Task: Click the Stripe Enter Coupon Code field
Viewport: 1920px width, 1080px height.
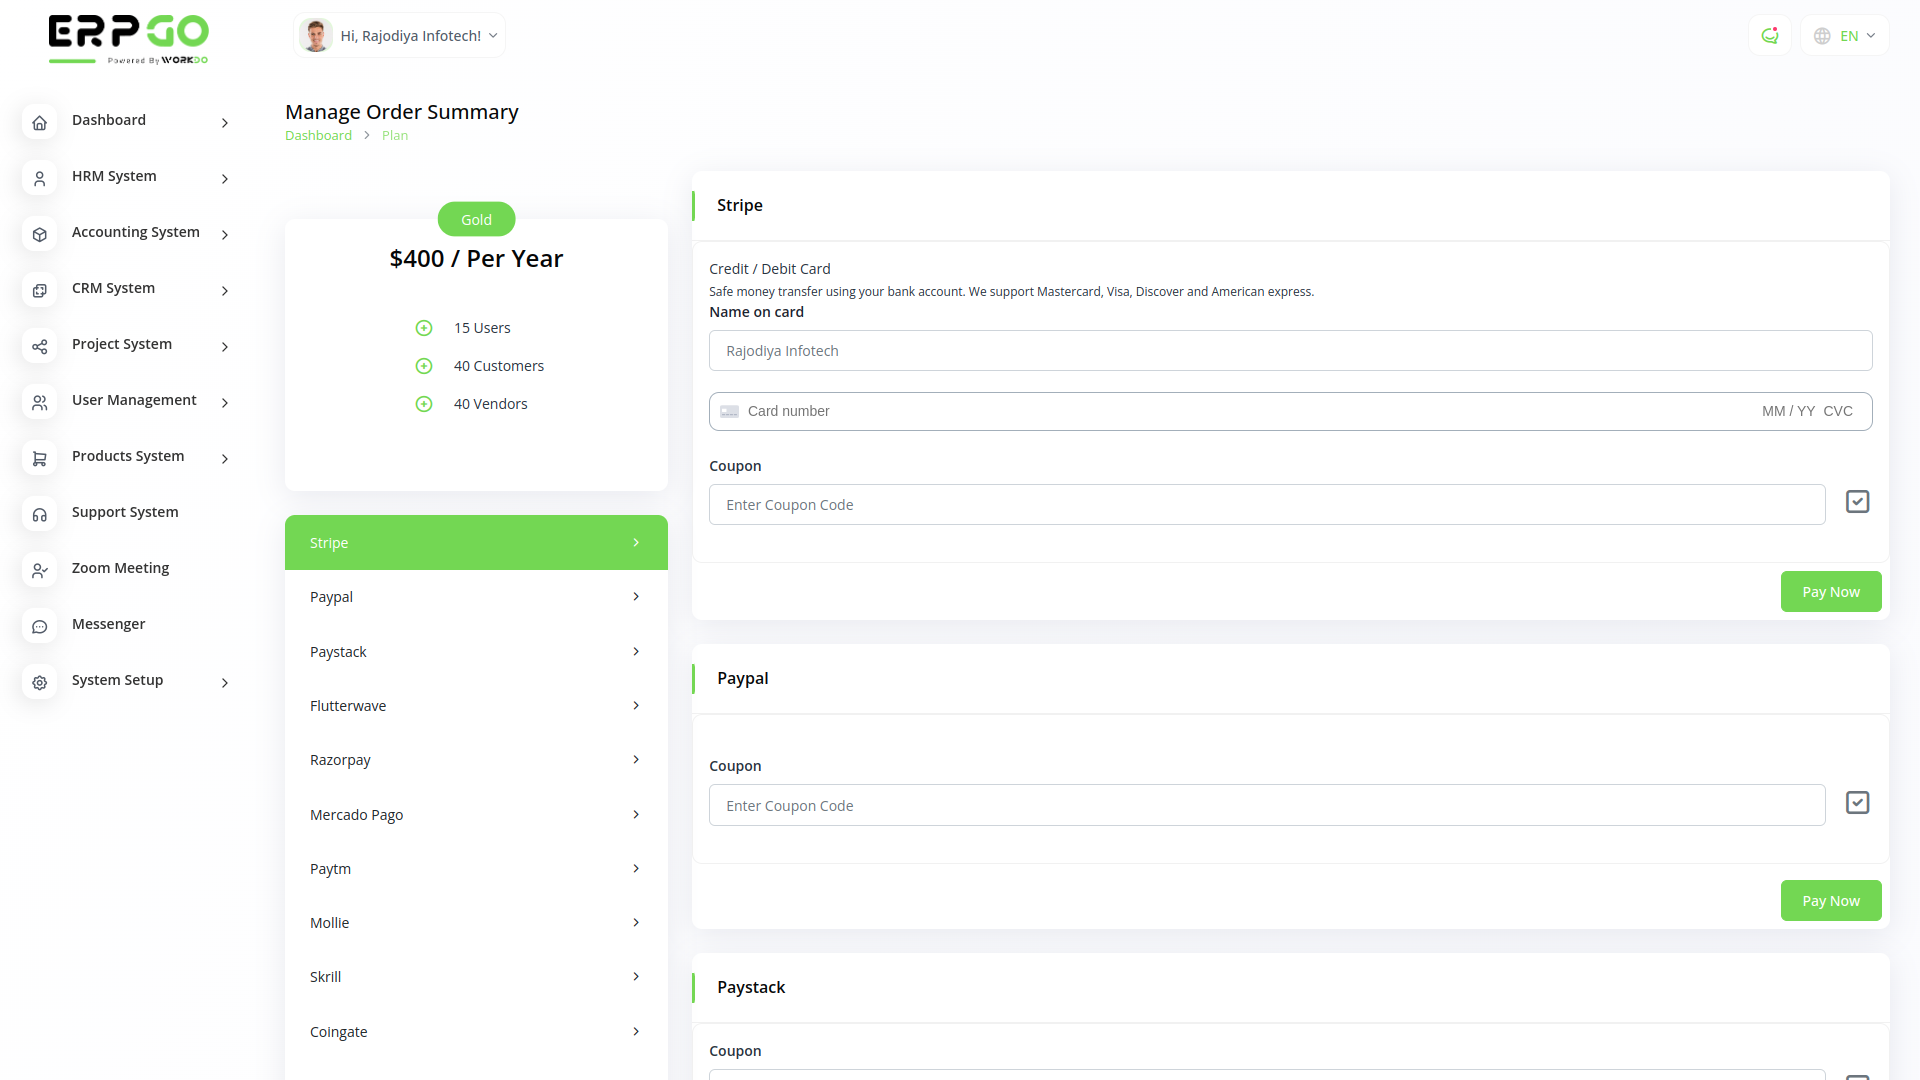Action: coord(1266,505)
